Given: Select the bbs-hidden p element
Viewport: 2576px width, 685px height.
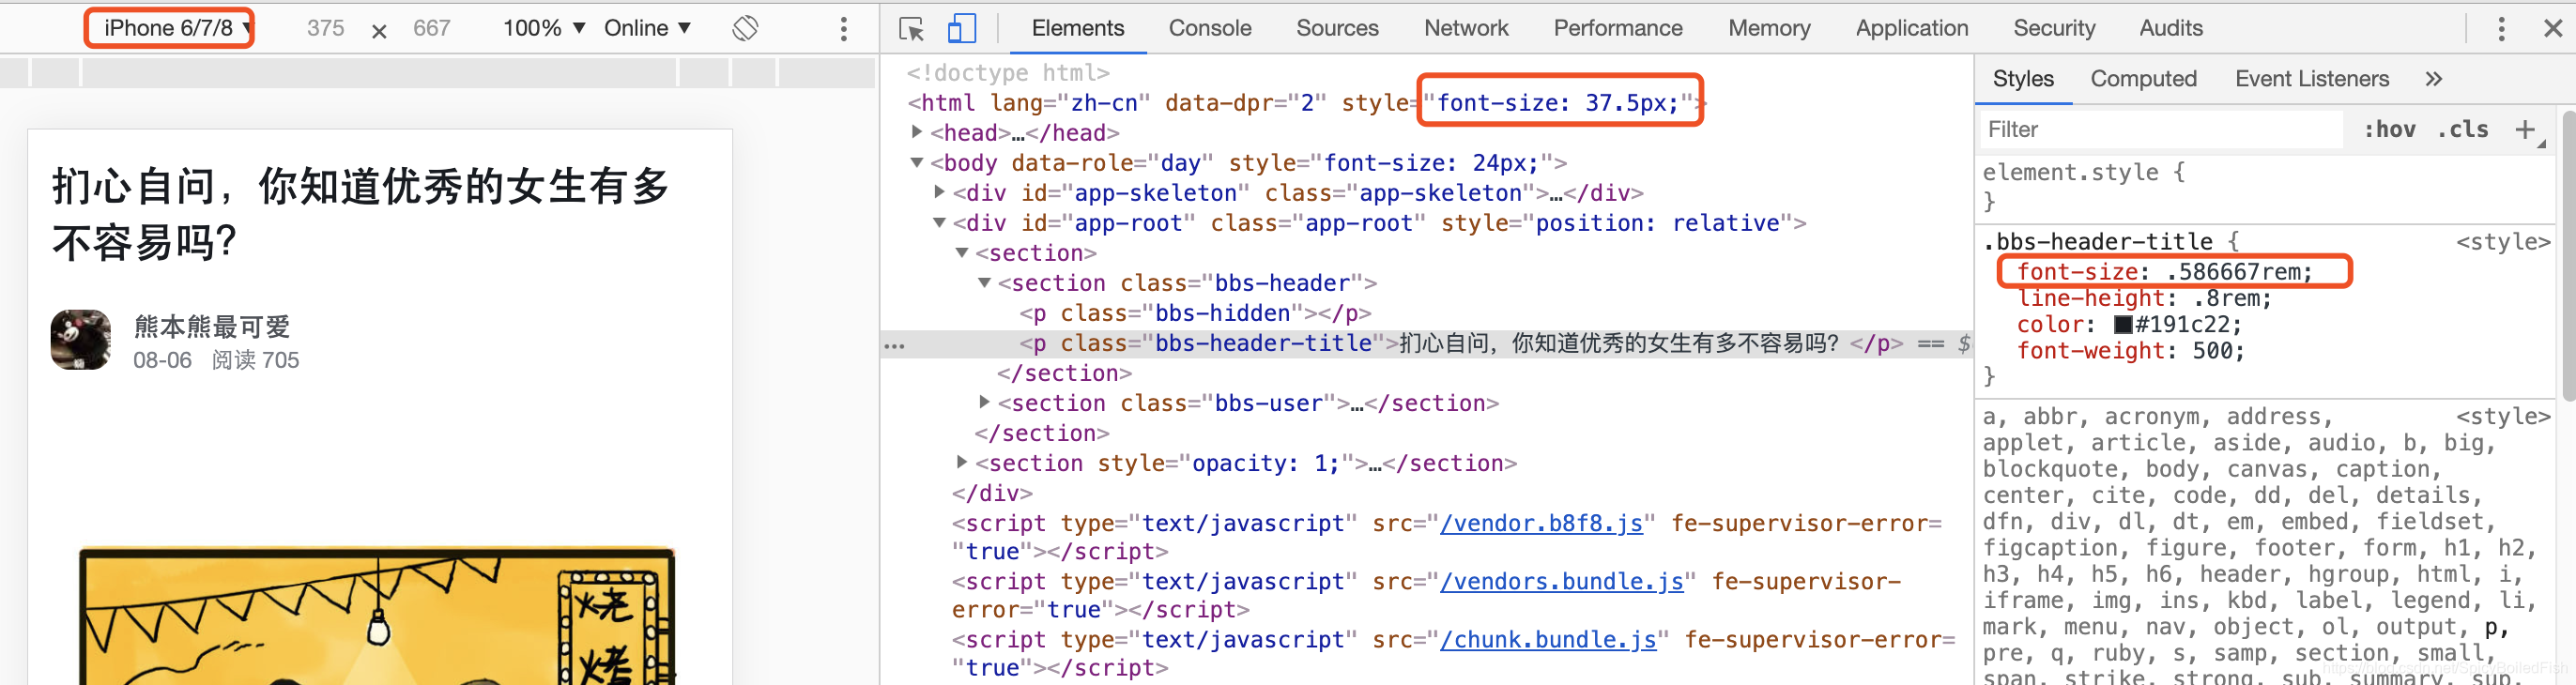Looking at the screenshot, I should point(1194,313).
